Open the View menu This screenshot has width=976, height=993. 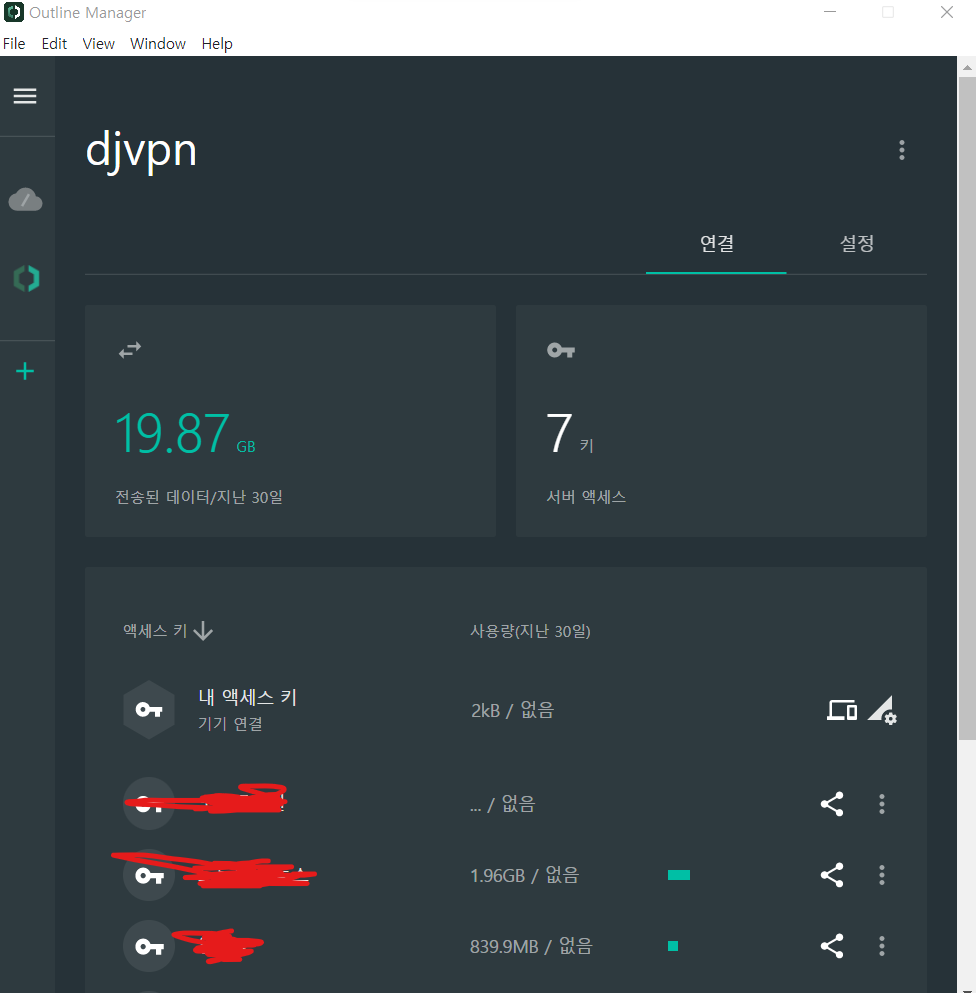[x=98, y=44]
